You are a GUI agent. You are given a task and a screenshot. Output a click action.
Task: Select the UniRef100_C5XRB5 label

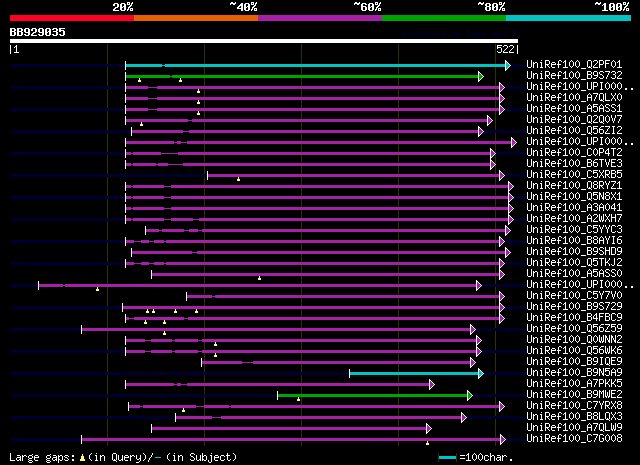tap(574, 175)
